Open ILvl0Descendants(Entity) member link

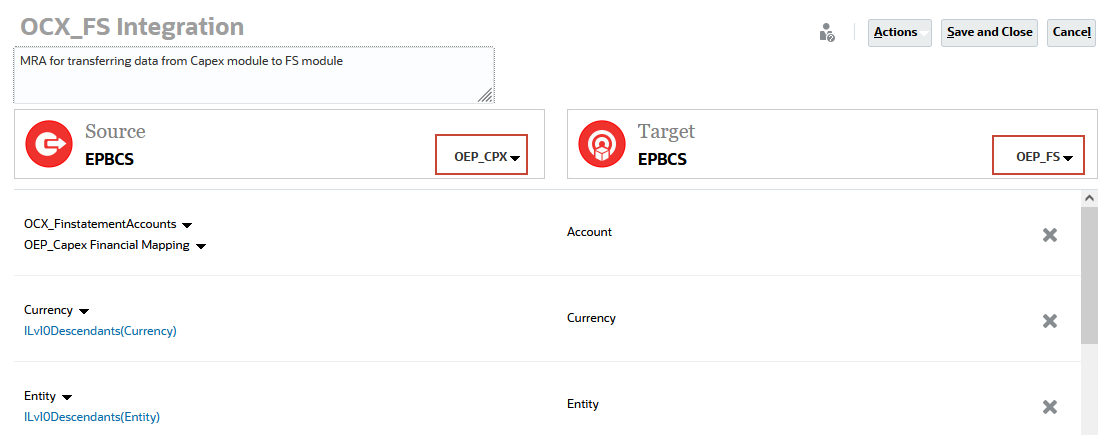[92, 417]
